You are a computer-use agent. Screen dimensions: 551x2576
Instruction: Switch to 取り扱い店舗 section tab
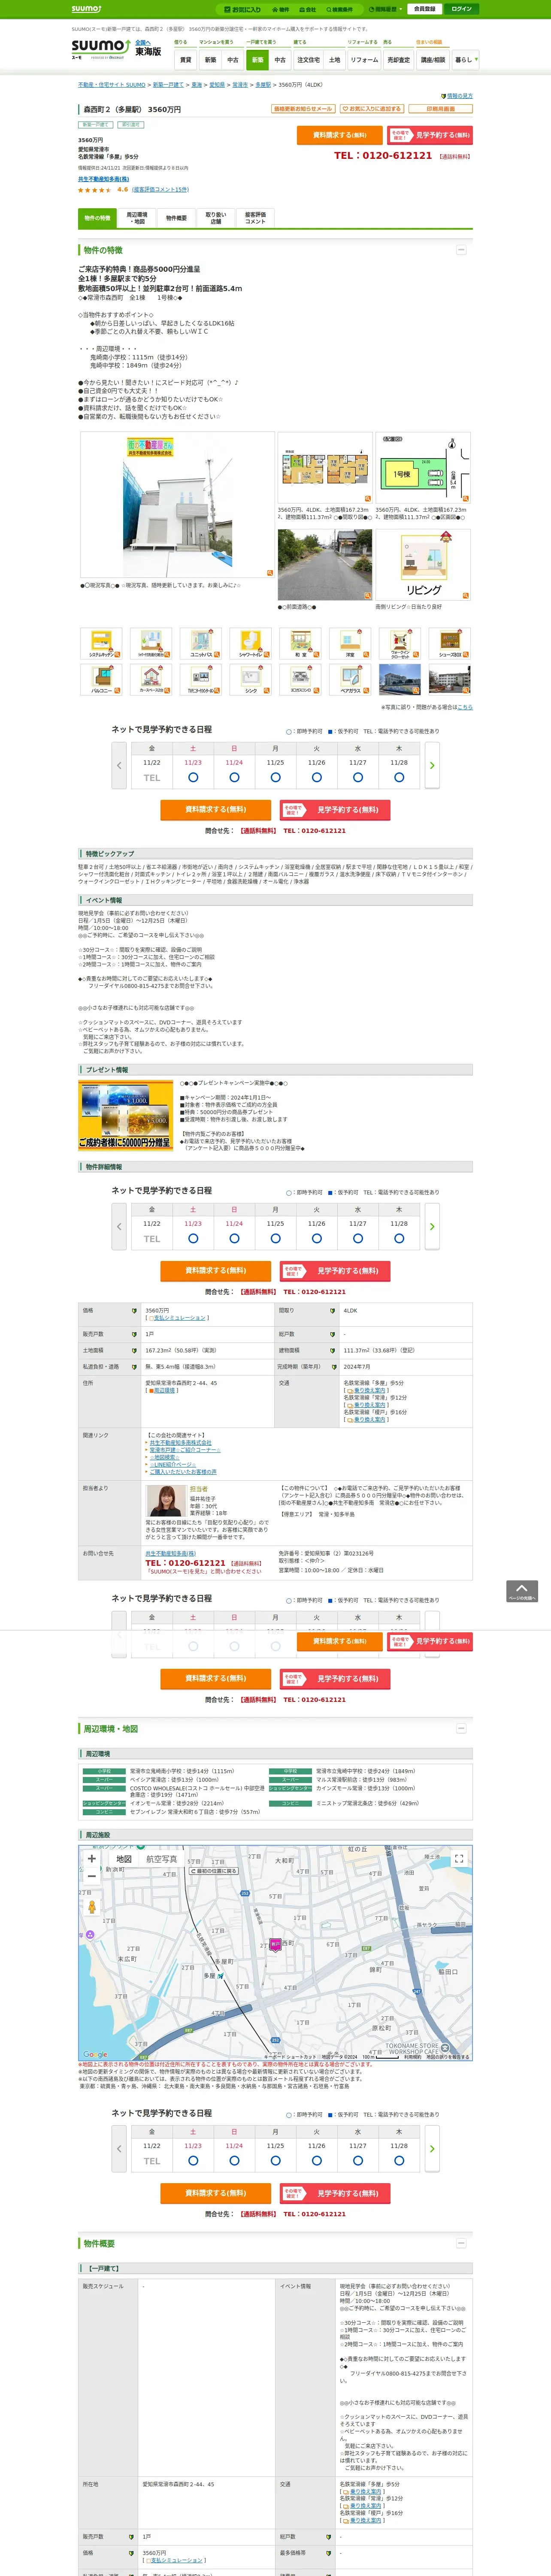pos(216,218)
